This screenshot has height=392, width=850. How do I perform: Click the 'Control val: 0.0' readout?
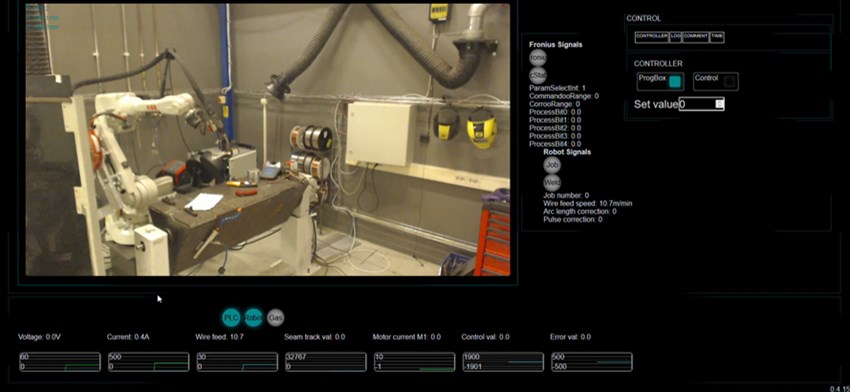[x=485, y=337]
